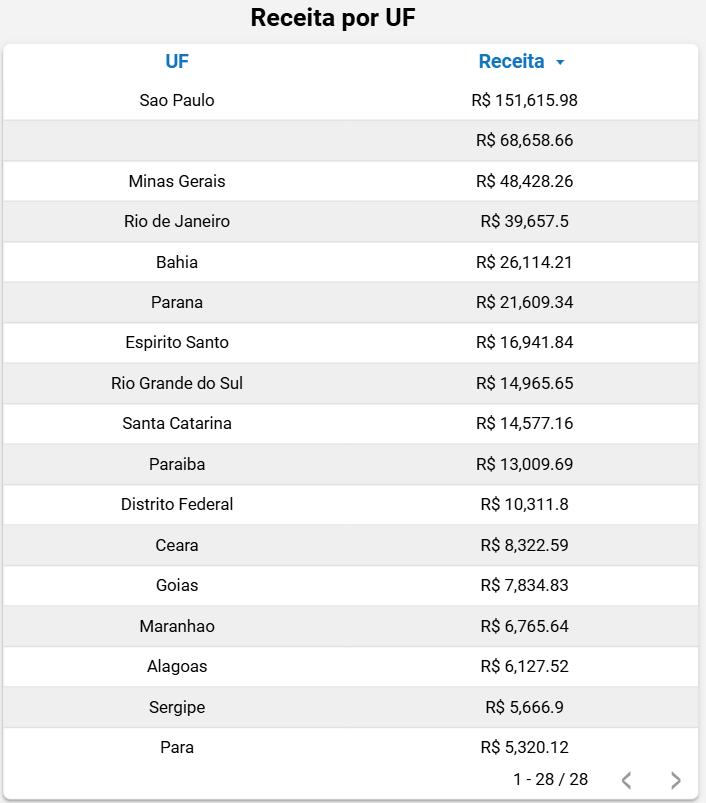Screen dimensions: 706x803
Task: Click revenue value R$ 151,615.98
Action: 524,100
